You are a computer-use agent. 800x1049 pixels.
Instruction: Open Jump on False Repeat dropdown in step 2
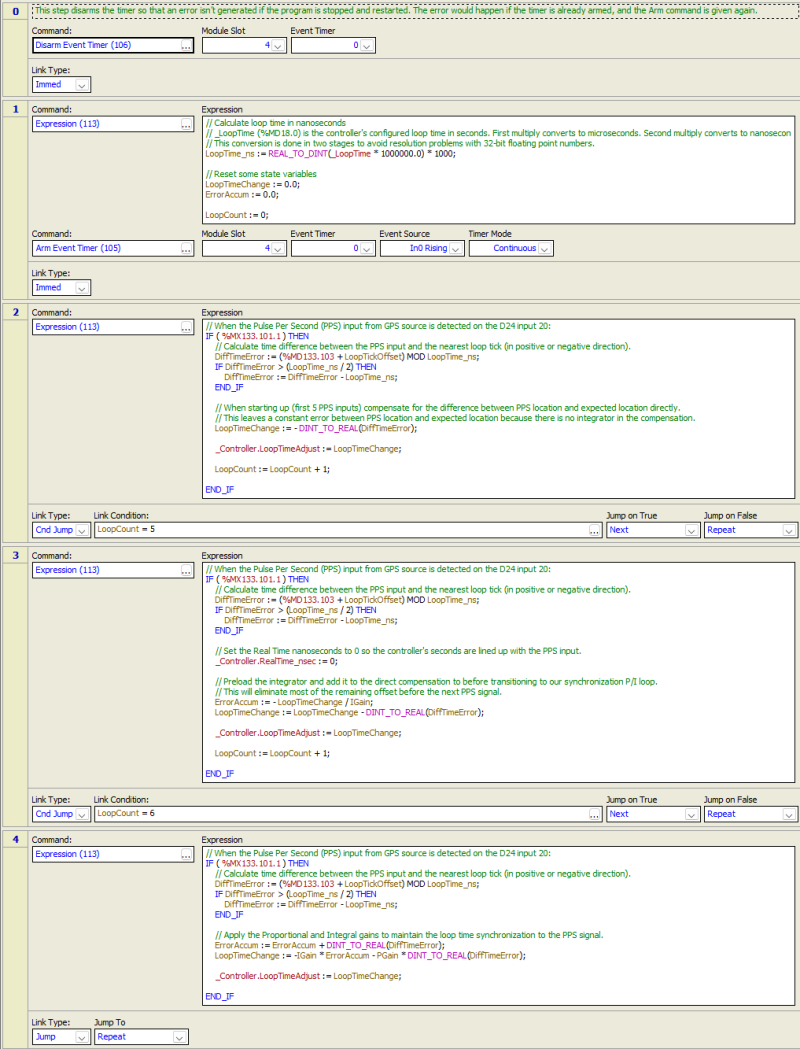click(x=789, y=530)
